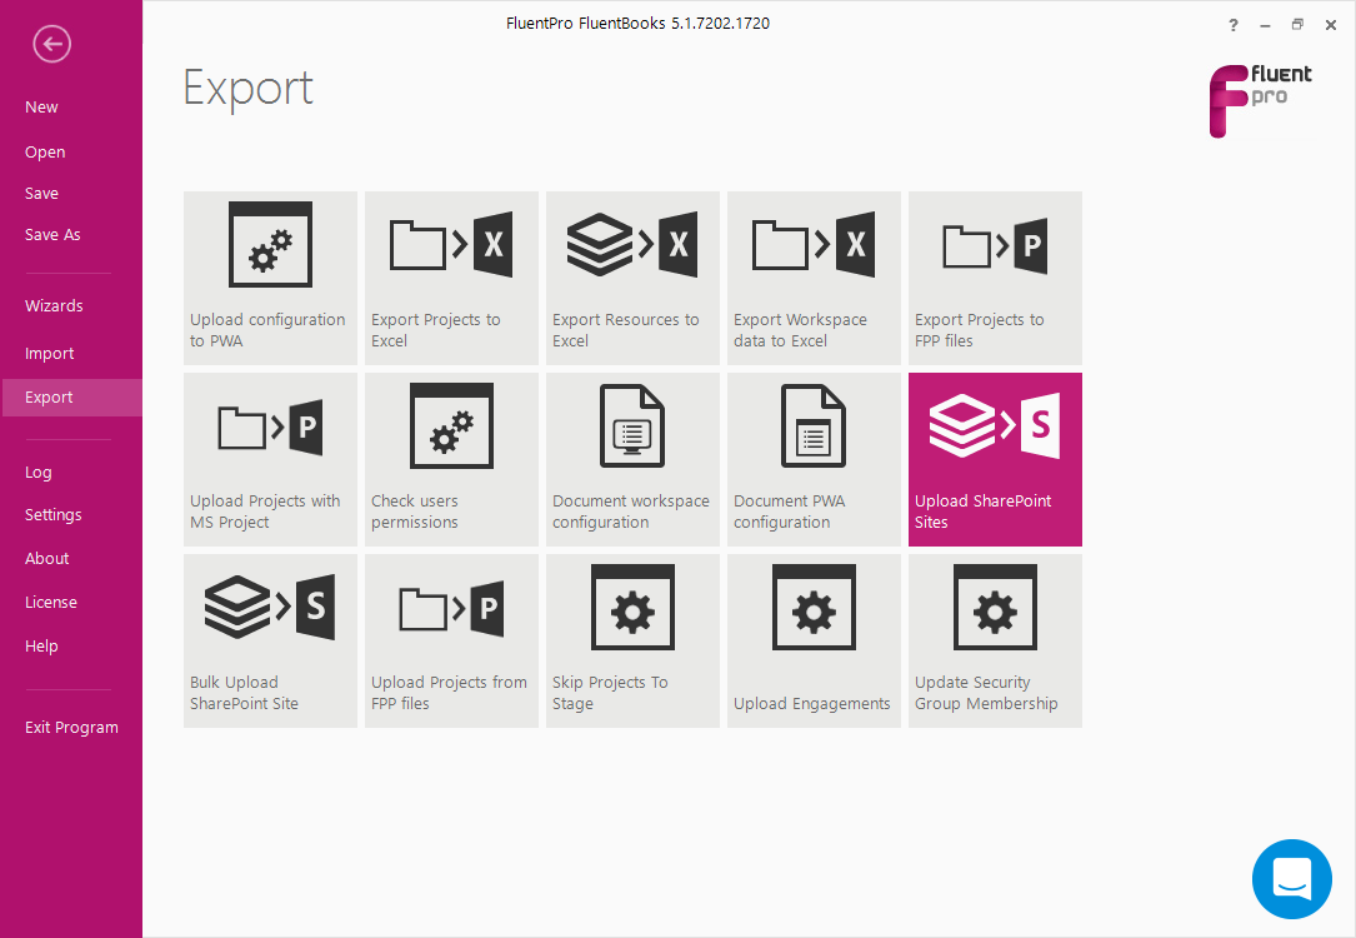Click Exit Program
Image resolution: width=1356 pixels, height=938 pixels.
(71, 727)
